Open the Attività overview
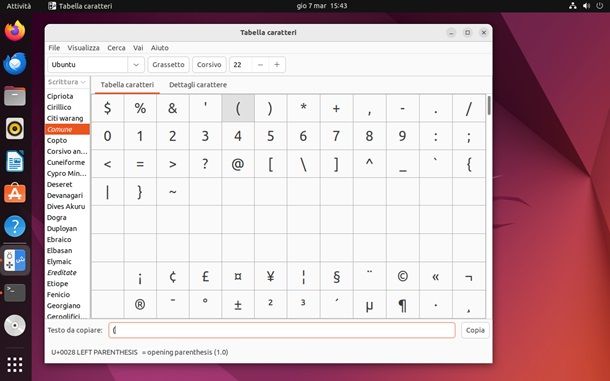The height and width of the screenshot is (381, 610). tap(19, 6)
